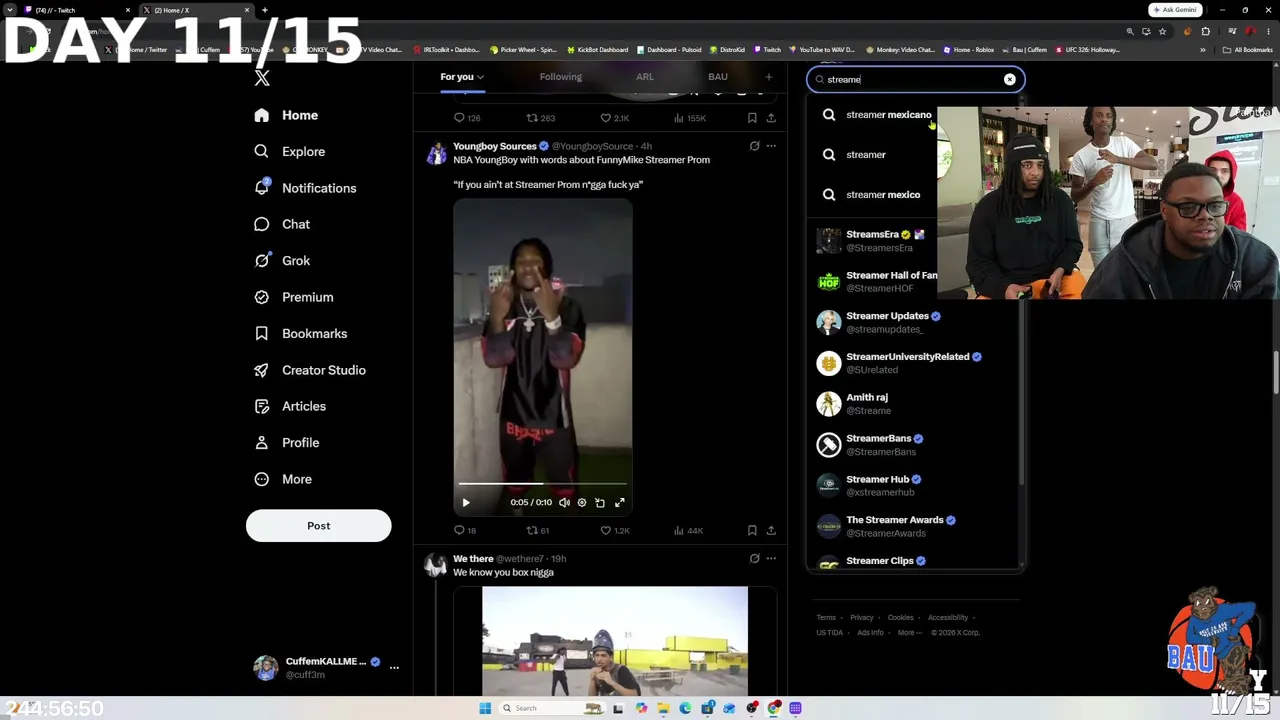Open the browser tab search dropdown
The image size is (1280, 720).
[10, 10]
